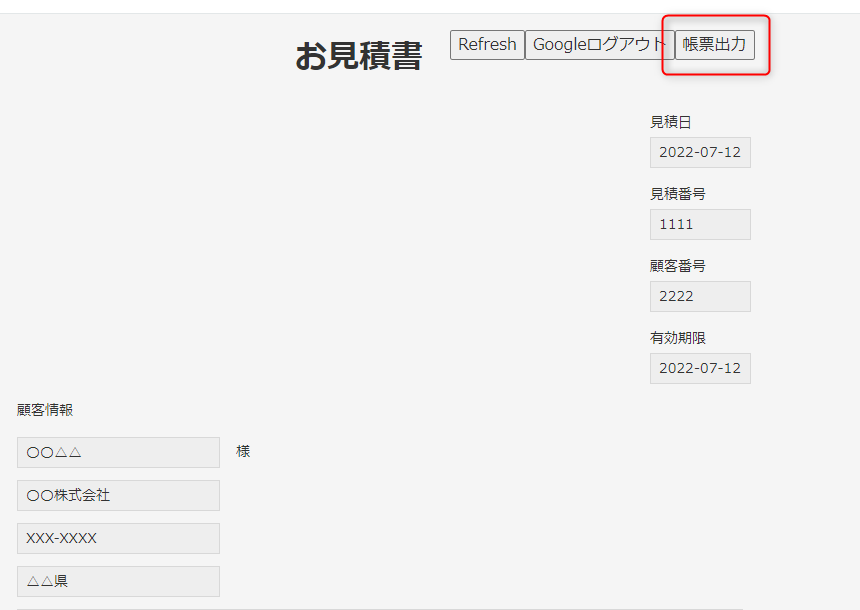
Task: Focus the 見積番号 field showing 1111
Action: tap(700, 224)
